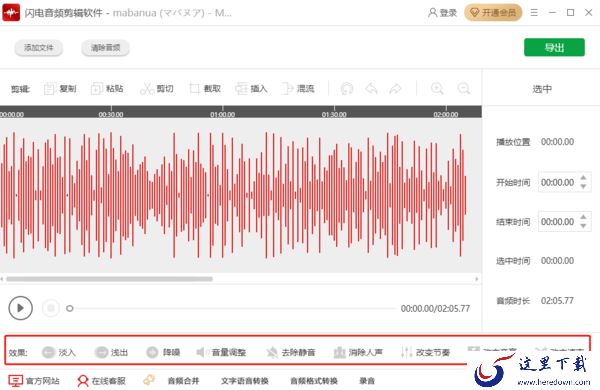Select the 选中 panel header

click(x=542, y=89)
